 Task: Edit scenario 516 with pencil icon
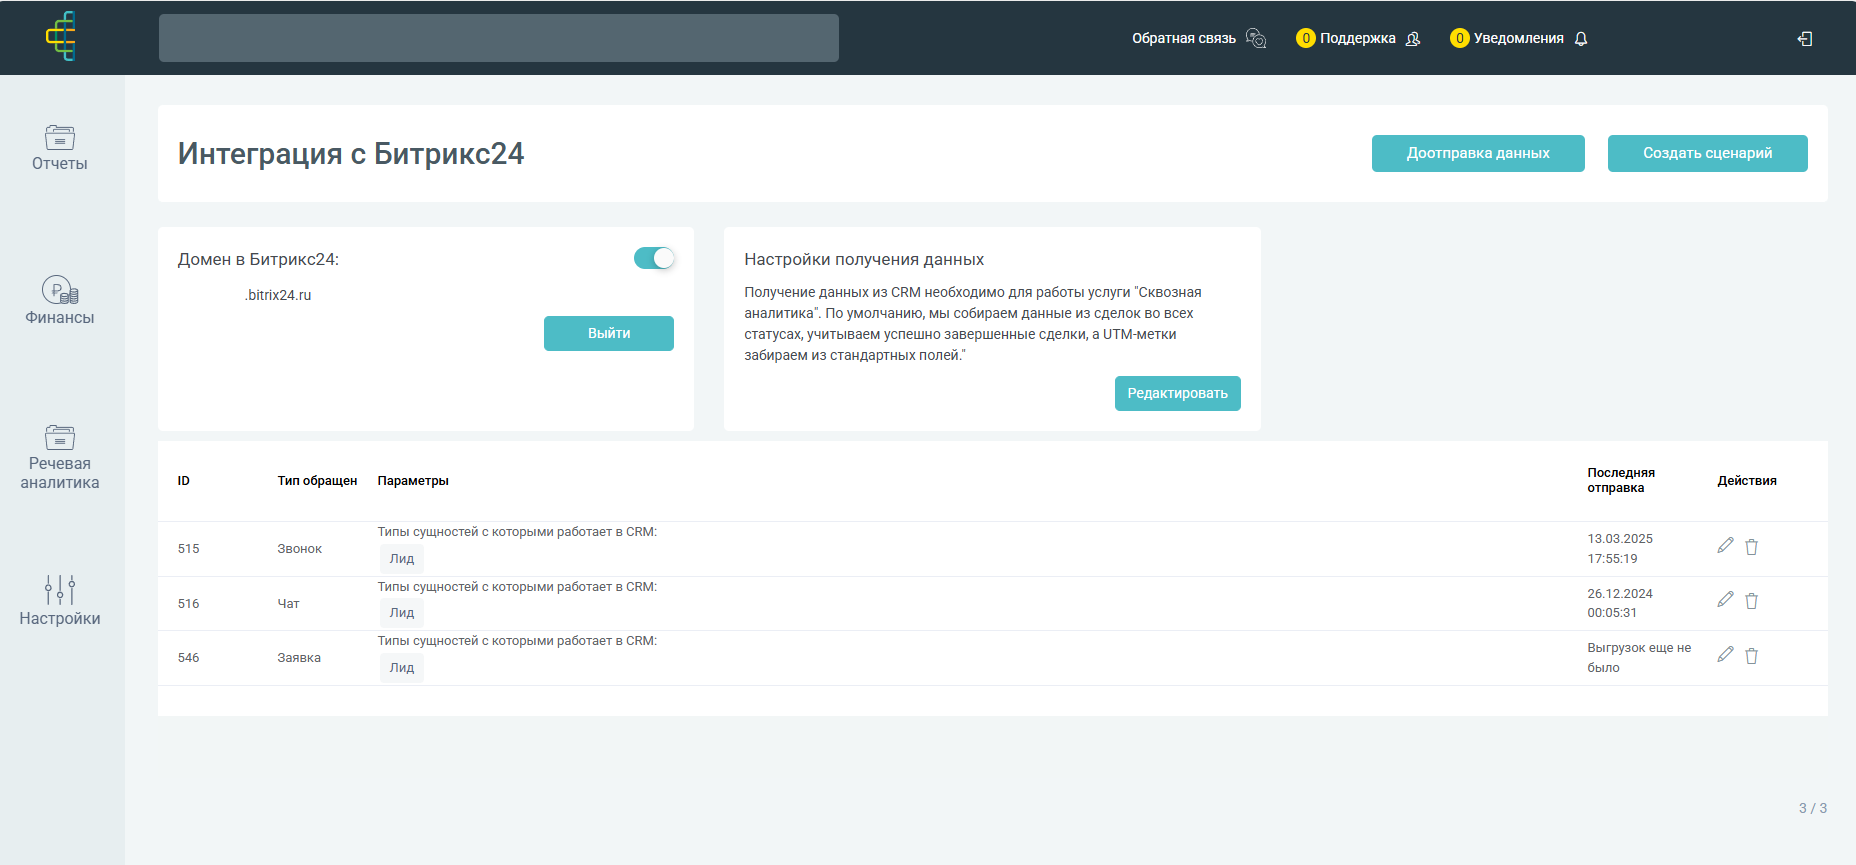1725,599
